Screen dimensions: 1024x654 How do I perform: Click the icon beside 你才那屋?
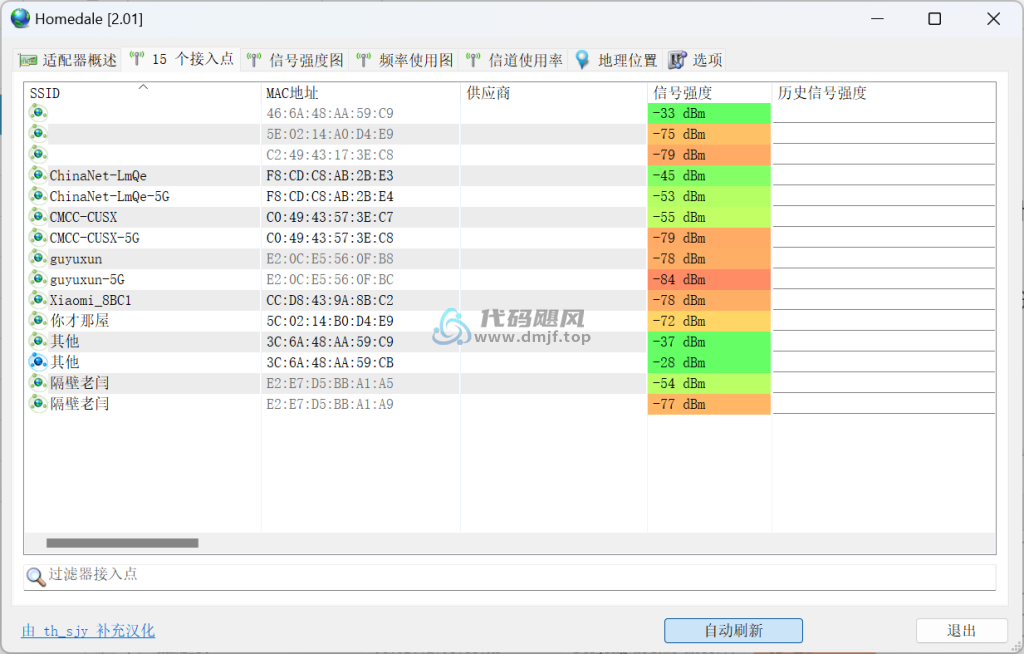[39, 320]
